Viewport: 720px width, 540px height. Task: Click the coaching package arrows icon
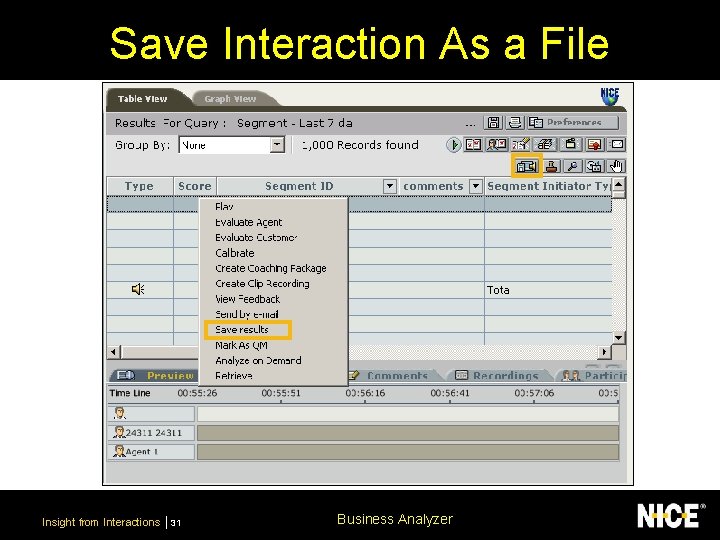[x=545, y=145]
